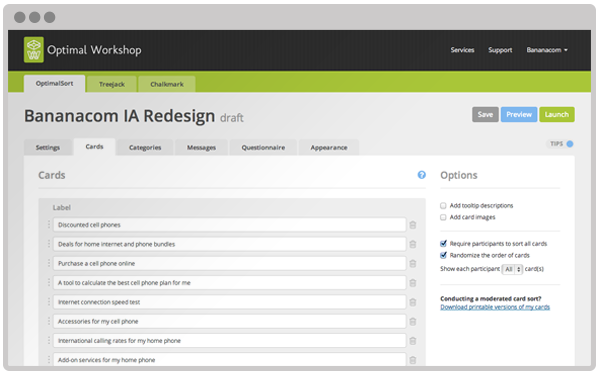Toggle the TIPS blue switch
This screenshot has width=600, height=375.
coord(570,144)
